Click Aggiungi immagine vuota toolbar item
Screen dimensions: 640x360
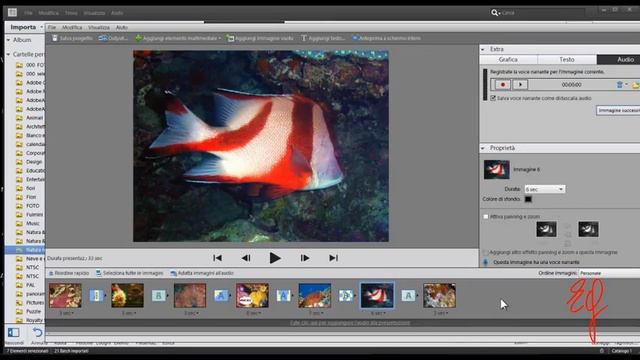tap(260, 38)
